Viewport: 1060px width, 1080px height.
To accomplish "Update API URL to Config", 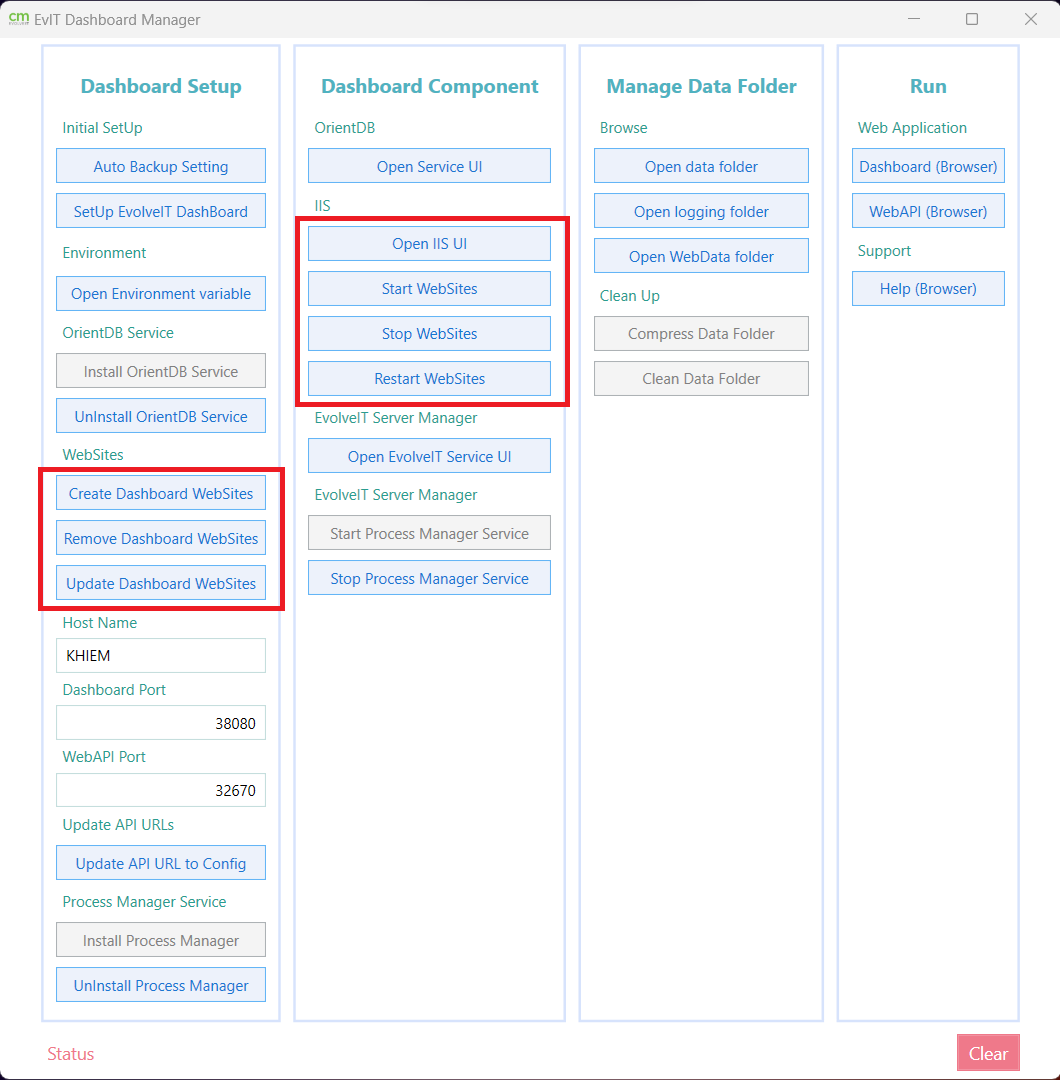I will (x=160, y=863).
